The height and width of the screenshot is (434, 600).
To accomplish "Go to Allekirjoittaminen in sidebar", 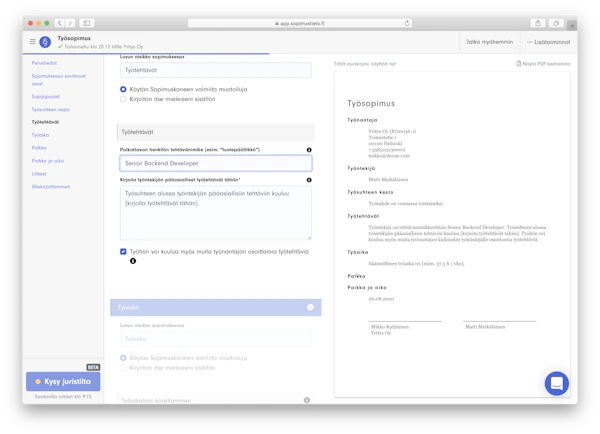I will coord(51,187).
